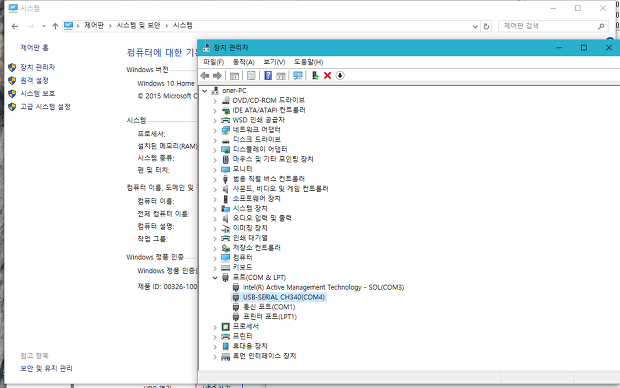
Task: Click the 마우스 및 기타 포인팅 장치 mouse icon
Action: tap(225, 159)
